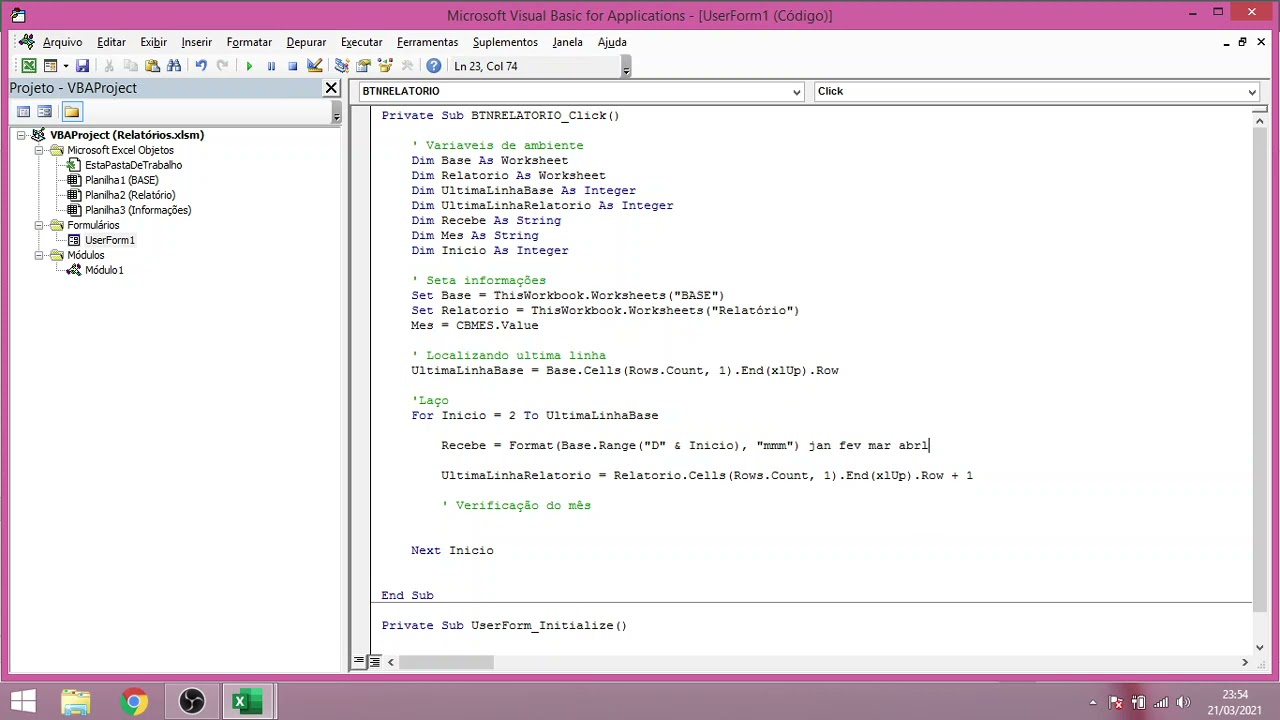Image resolution: width=1280 pixels, height=720 pixels.
Task: Collapse the VBAProject (Relatórios.xlsm) node
Action: (x=21, y=135)
